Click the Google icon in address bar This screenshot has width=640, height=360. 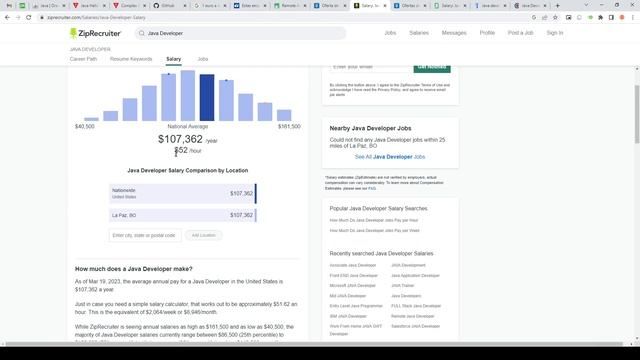(534, 18)
